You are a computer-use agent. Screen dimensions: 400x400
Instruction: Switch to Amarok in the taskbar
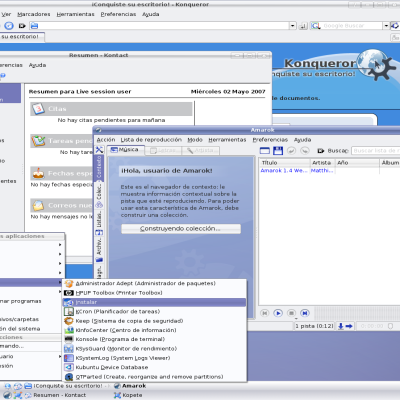(x=130, y=386)
